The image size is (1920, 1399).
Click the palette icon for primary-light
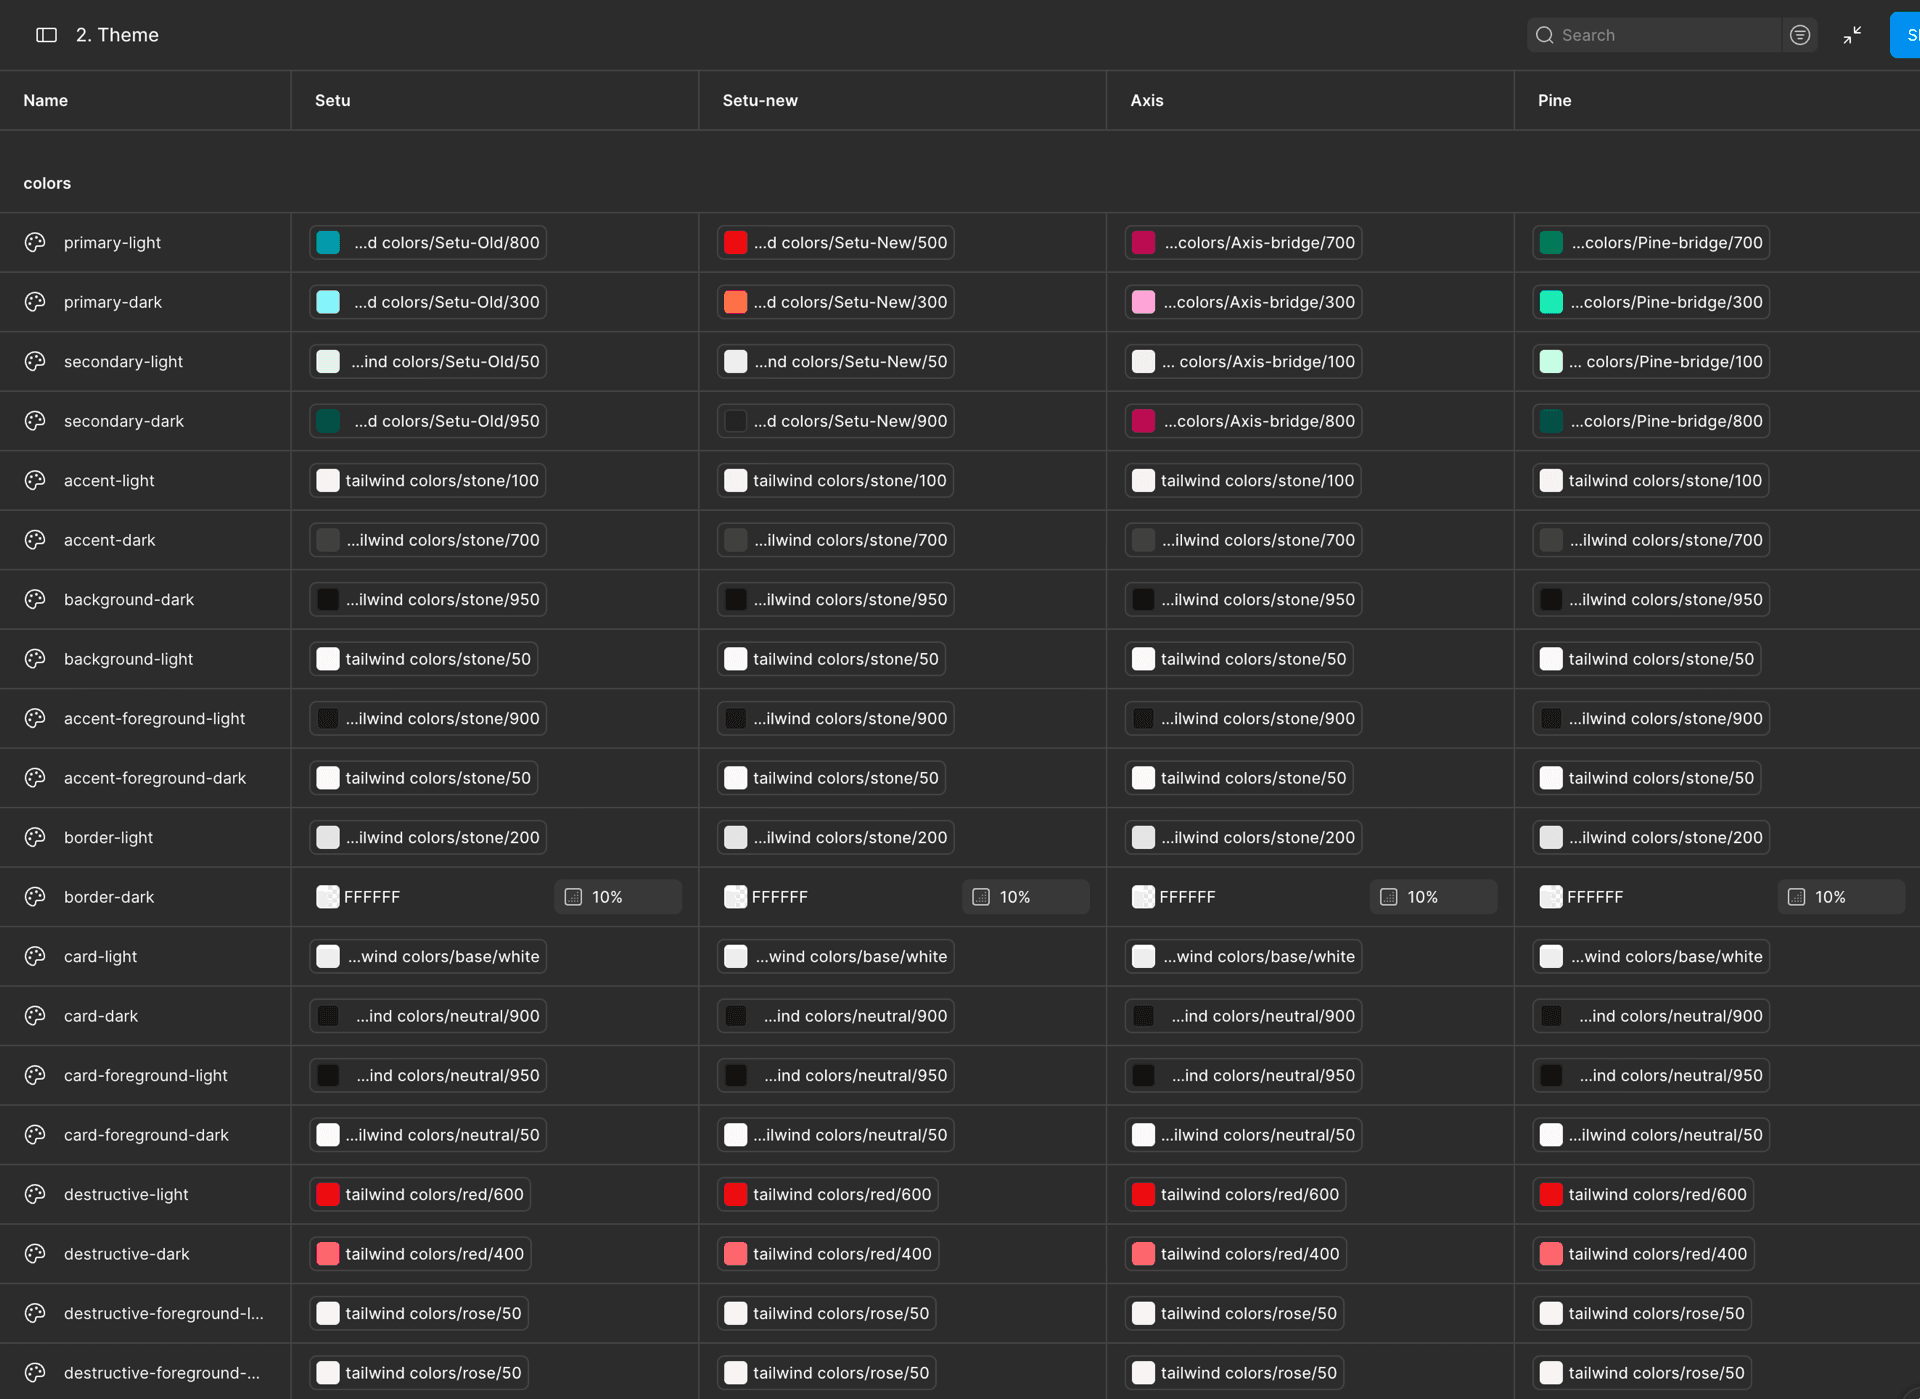click(x=35, y=242)
